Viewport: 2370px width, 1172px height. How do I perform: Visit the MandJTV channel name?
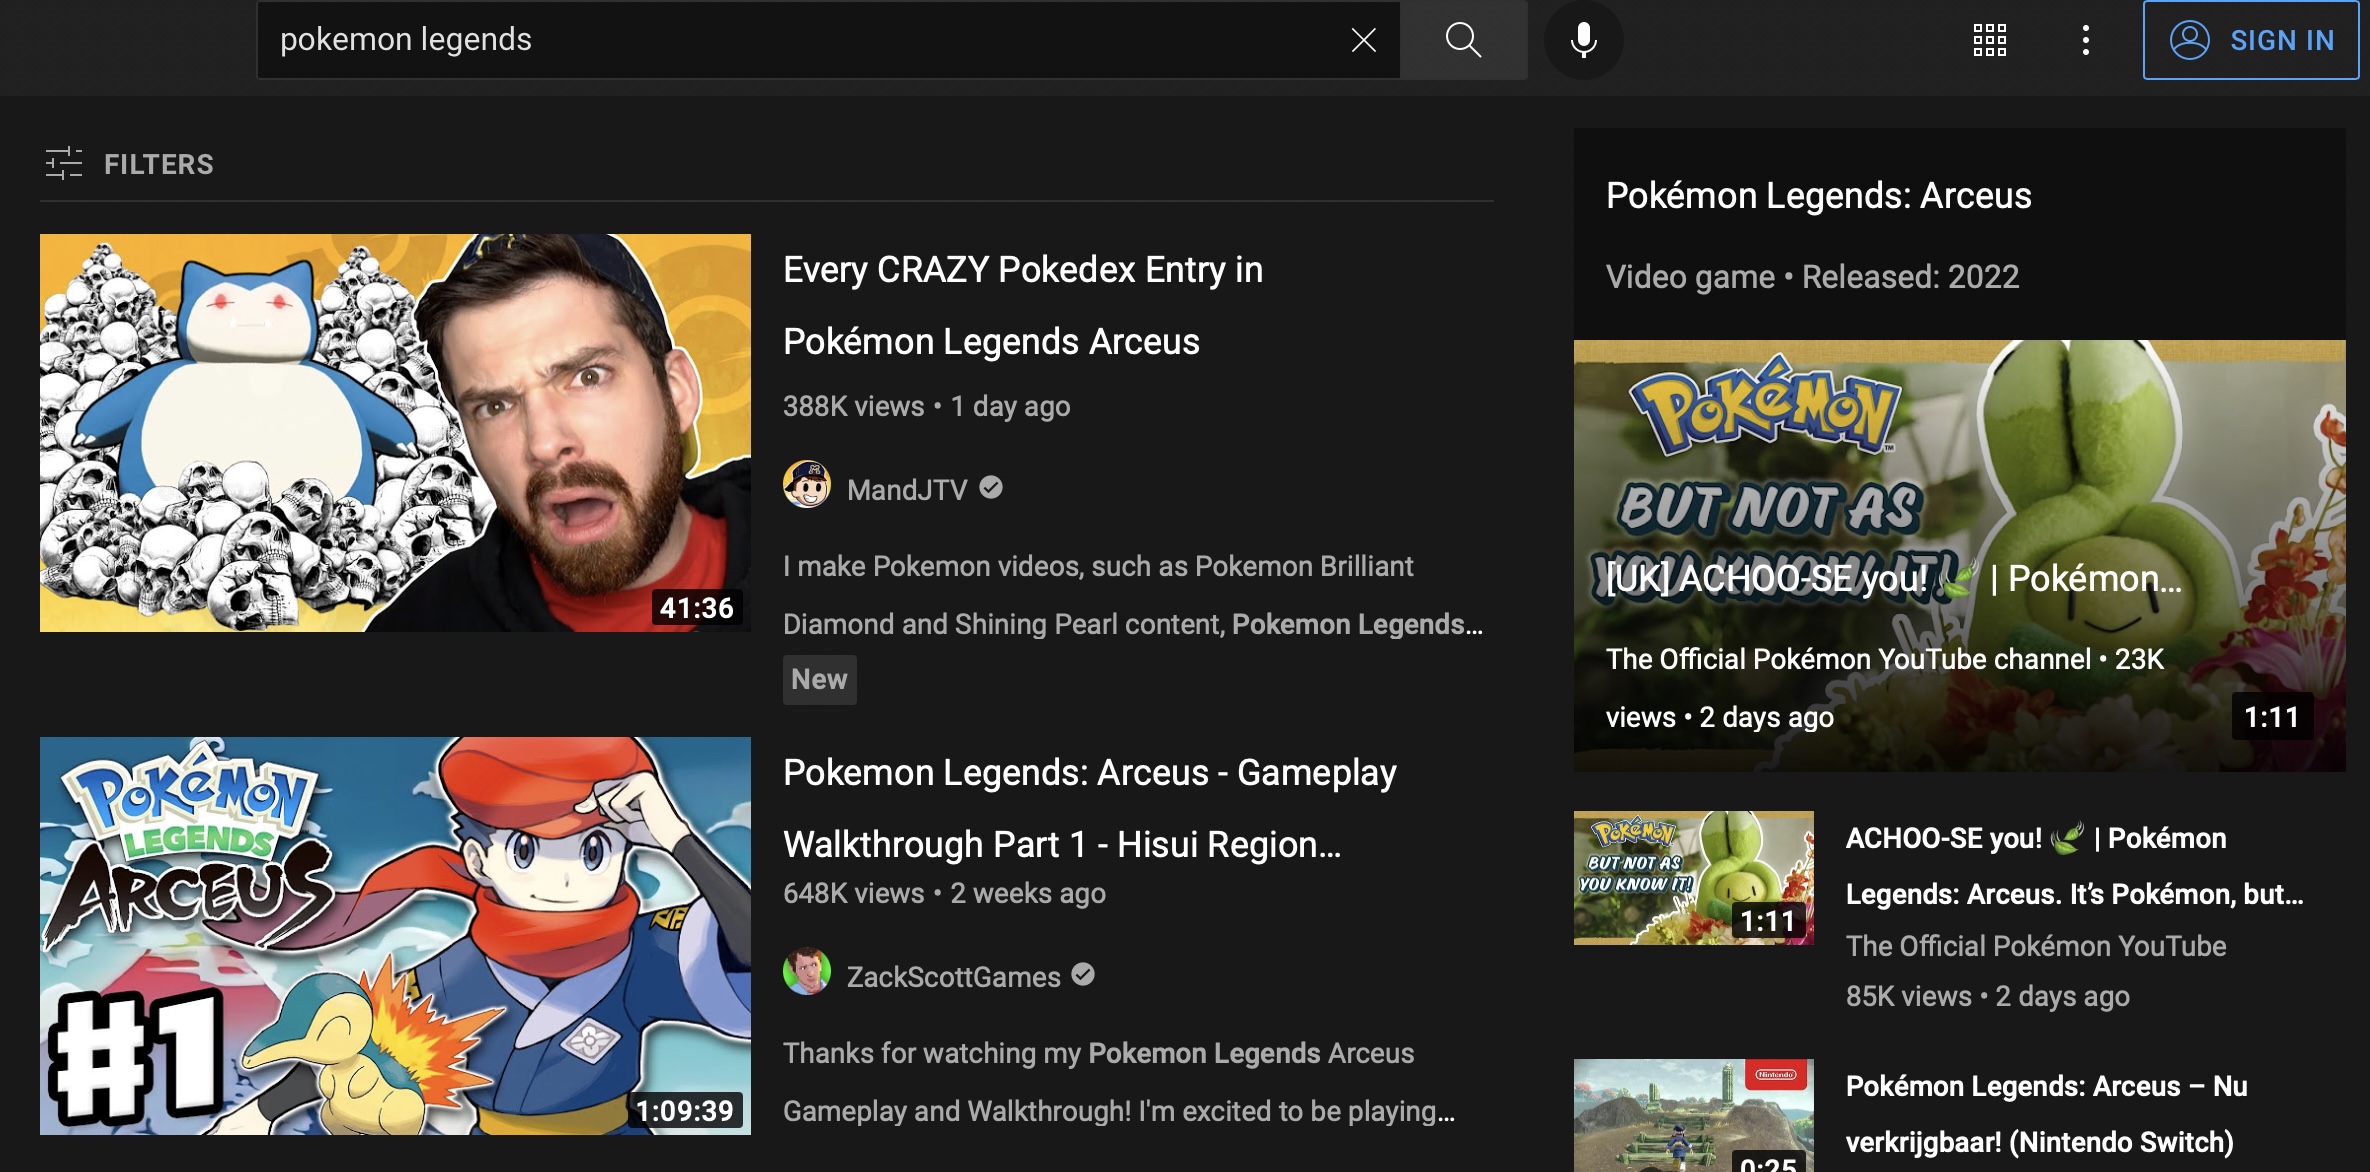pos(907,489)
